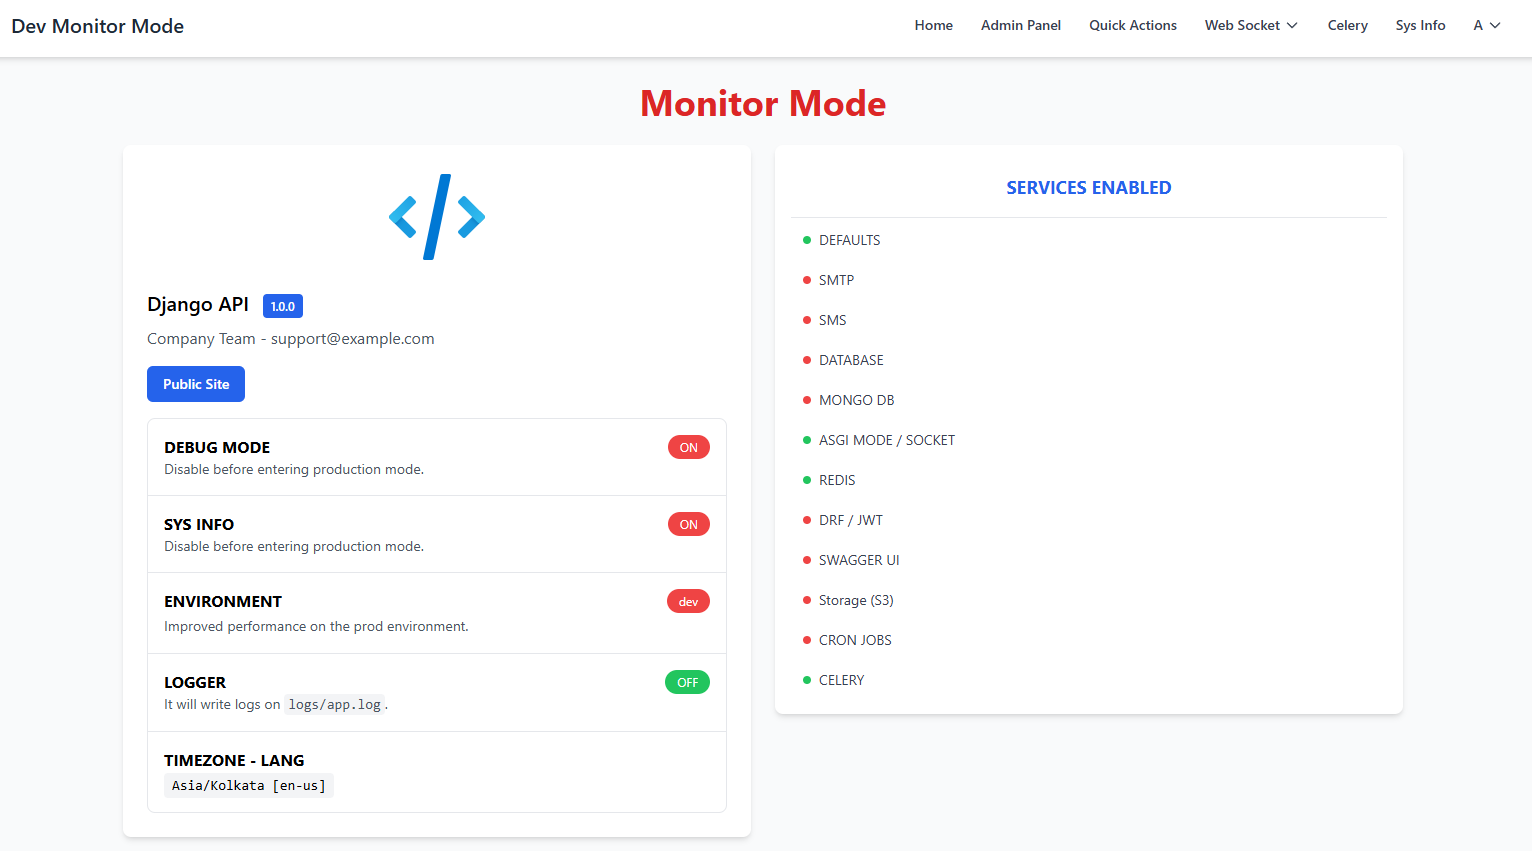Toggle SYS INFO off
Image resolution: width=1532 pixels, height=851 pixels.
[x=688, y=523]
